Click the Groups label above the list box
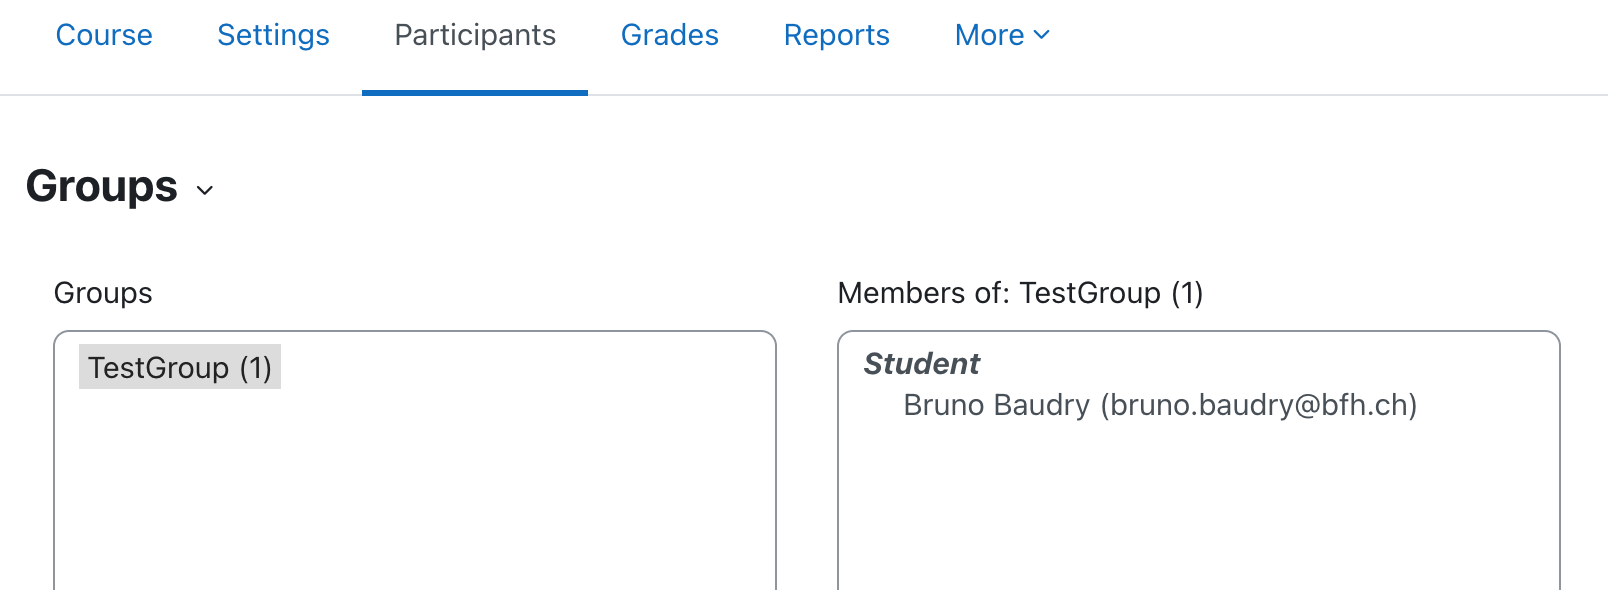The width and height of the screenshot is (1608, 590). click(x=103, y=293)
